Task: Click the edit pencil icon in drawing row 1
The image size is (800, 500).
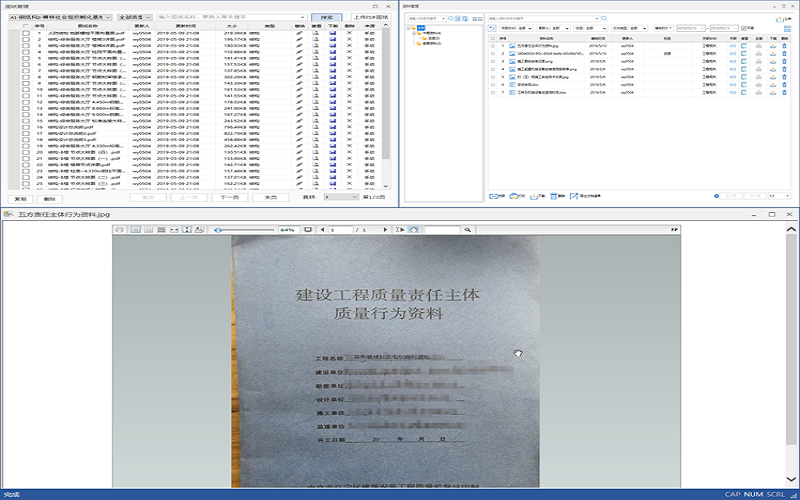Action: [x=299, y=33]
